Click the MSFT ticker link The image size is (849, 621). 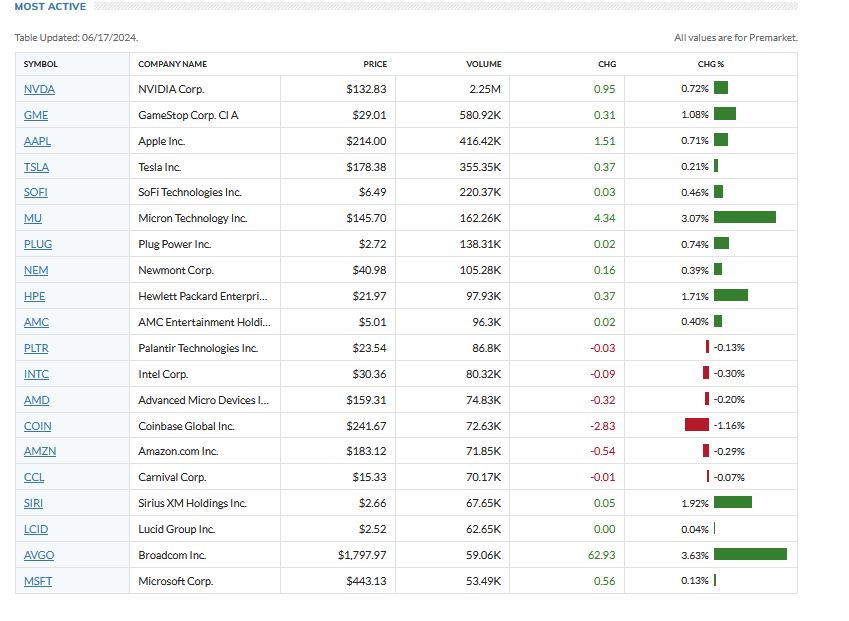37,581
